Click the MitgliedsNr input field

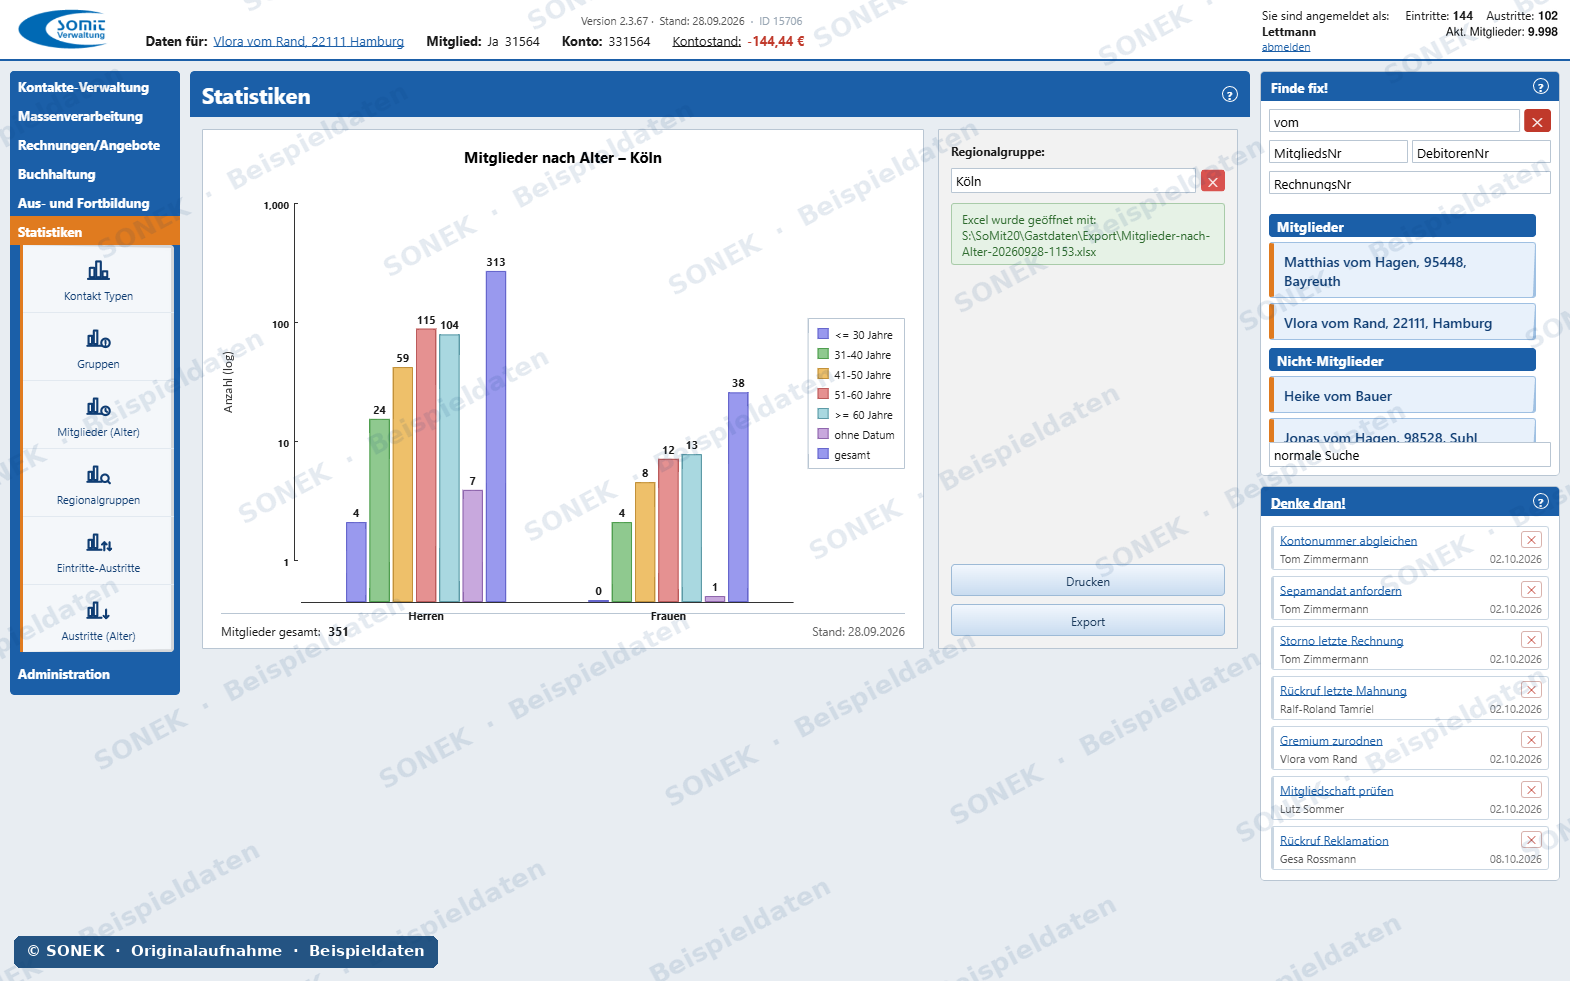click(x=1338, y=153)
